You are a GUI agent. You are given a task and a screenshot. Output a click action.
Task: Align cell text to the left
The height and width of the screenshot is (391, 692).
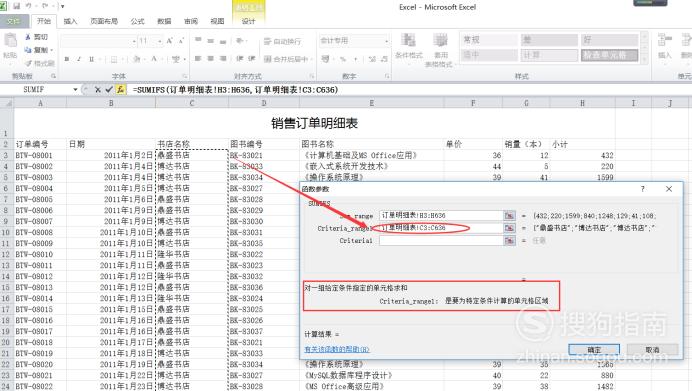coord(198,58)
